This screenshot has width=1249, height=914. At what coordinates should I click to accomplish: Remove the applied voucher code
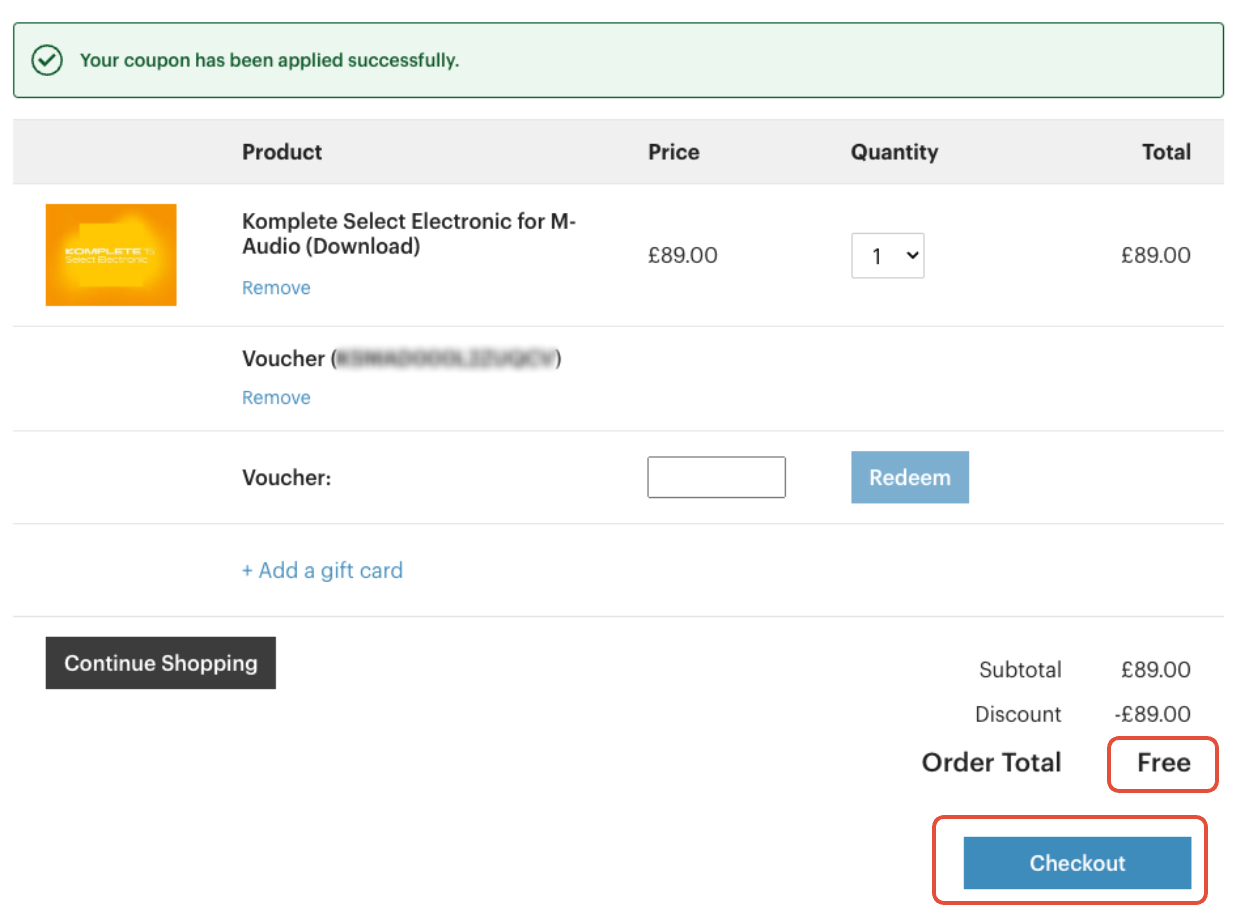coord(276,398)
